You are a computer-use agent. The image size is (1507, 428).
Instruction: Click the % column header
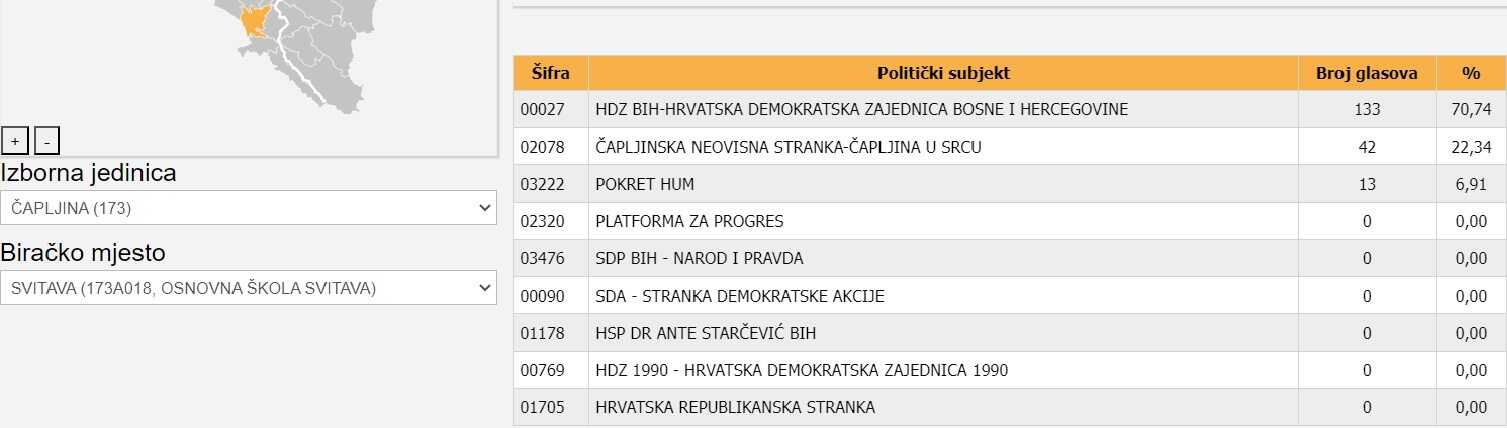click(x=1470, y=73)
